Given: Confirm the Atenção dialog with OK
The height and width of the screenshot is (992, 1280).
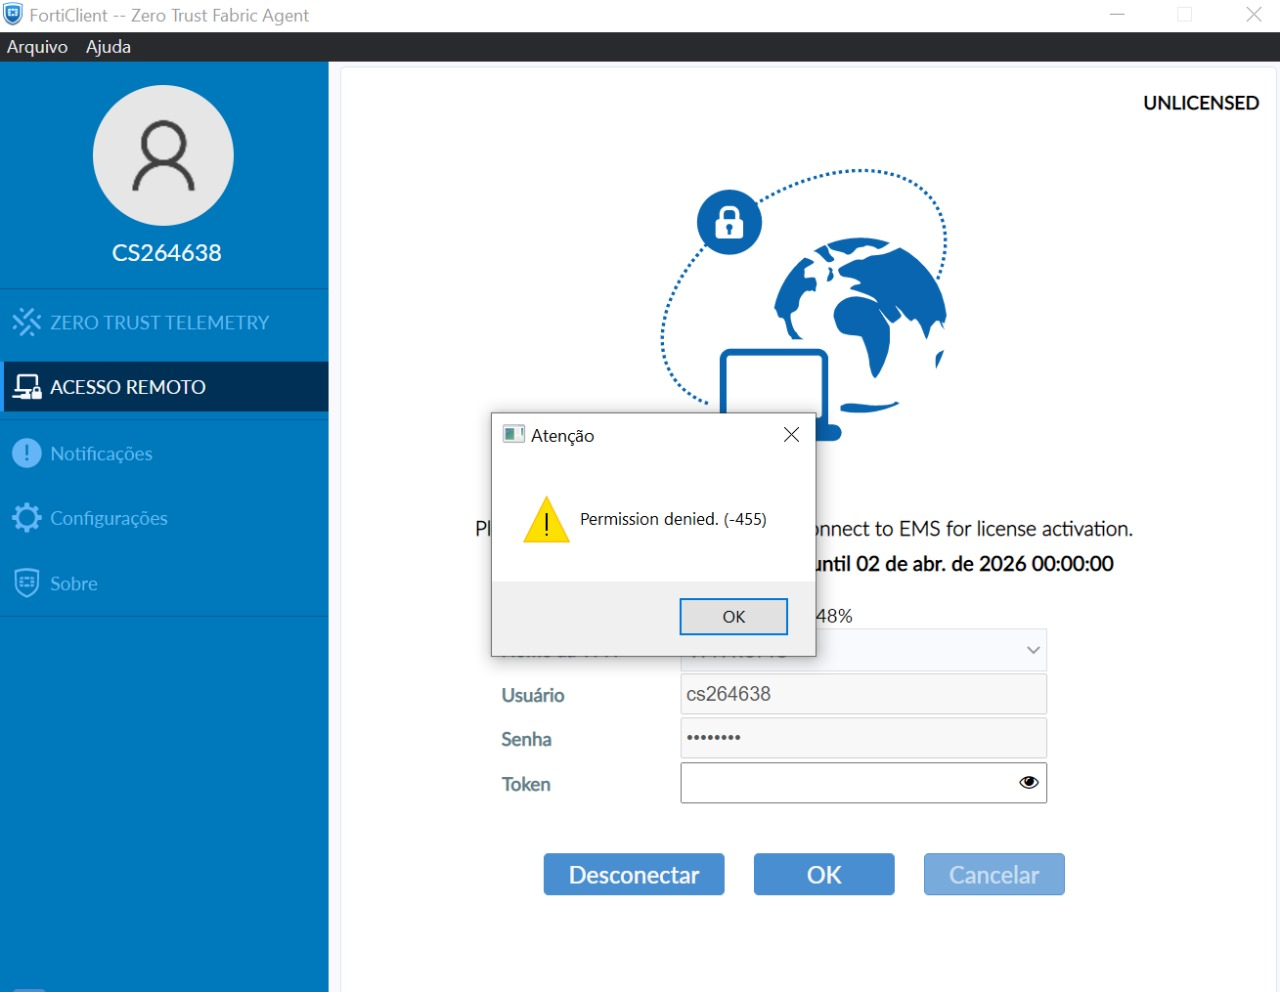Looking at the screenshot, I should [734, 617].
